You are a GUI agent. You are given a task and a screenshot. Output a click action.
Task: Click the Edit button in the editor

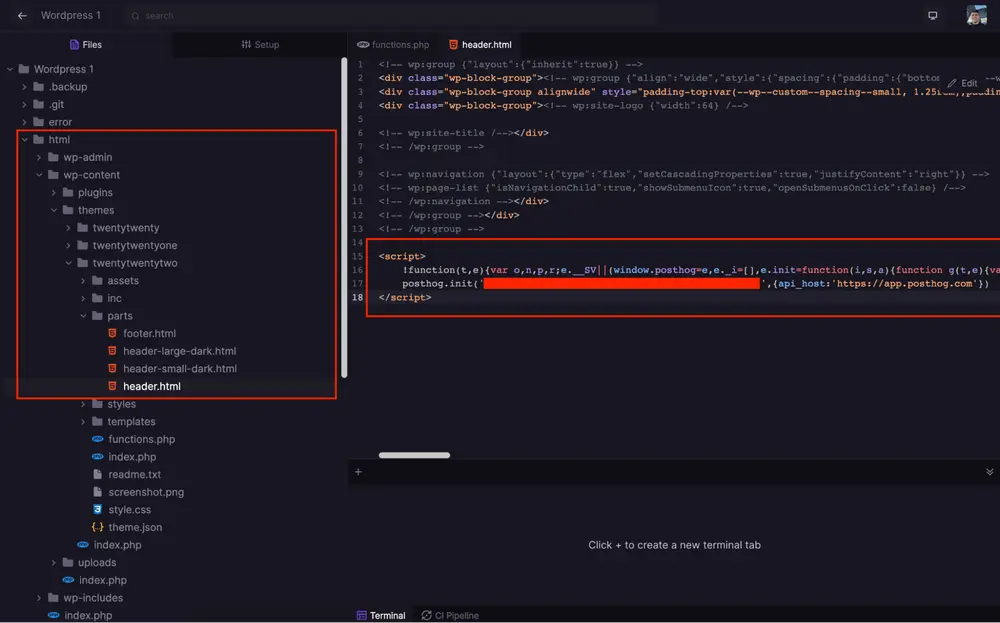click(962, 83)
